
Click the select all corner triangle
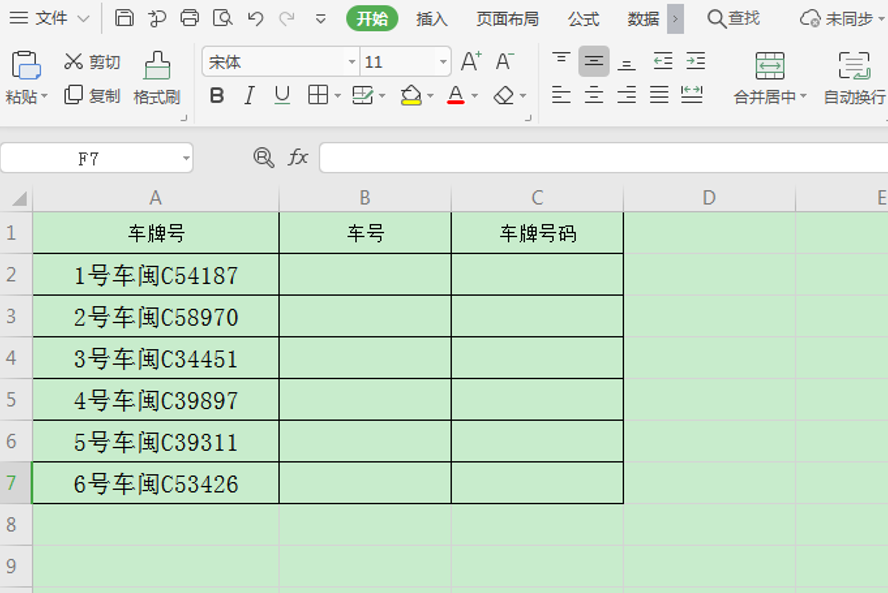coord(18,198)
